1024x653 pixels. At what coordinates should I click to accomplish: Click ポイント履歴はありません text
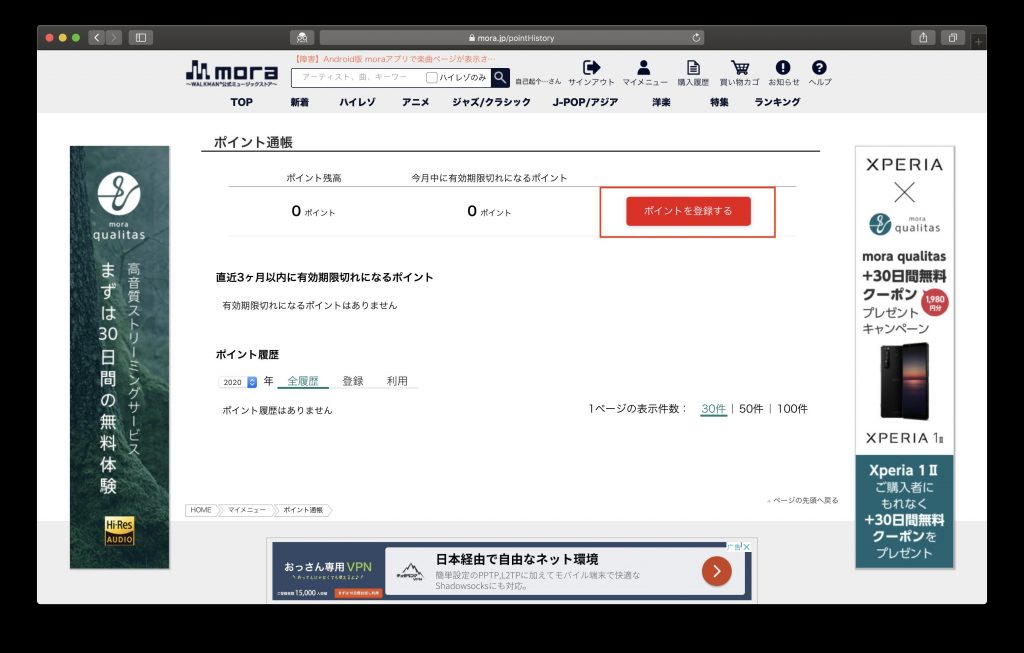tap(278, 410)
